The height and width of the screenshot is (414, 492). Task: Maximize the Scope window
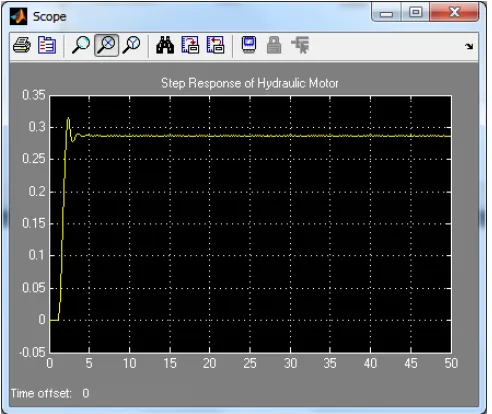[415, 13]
